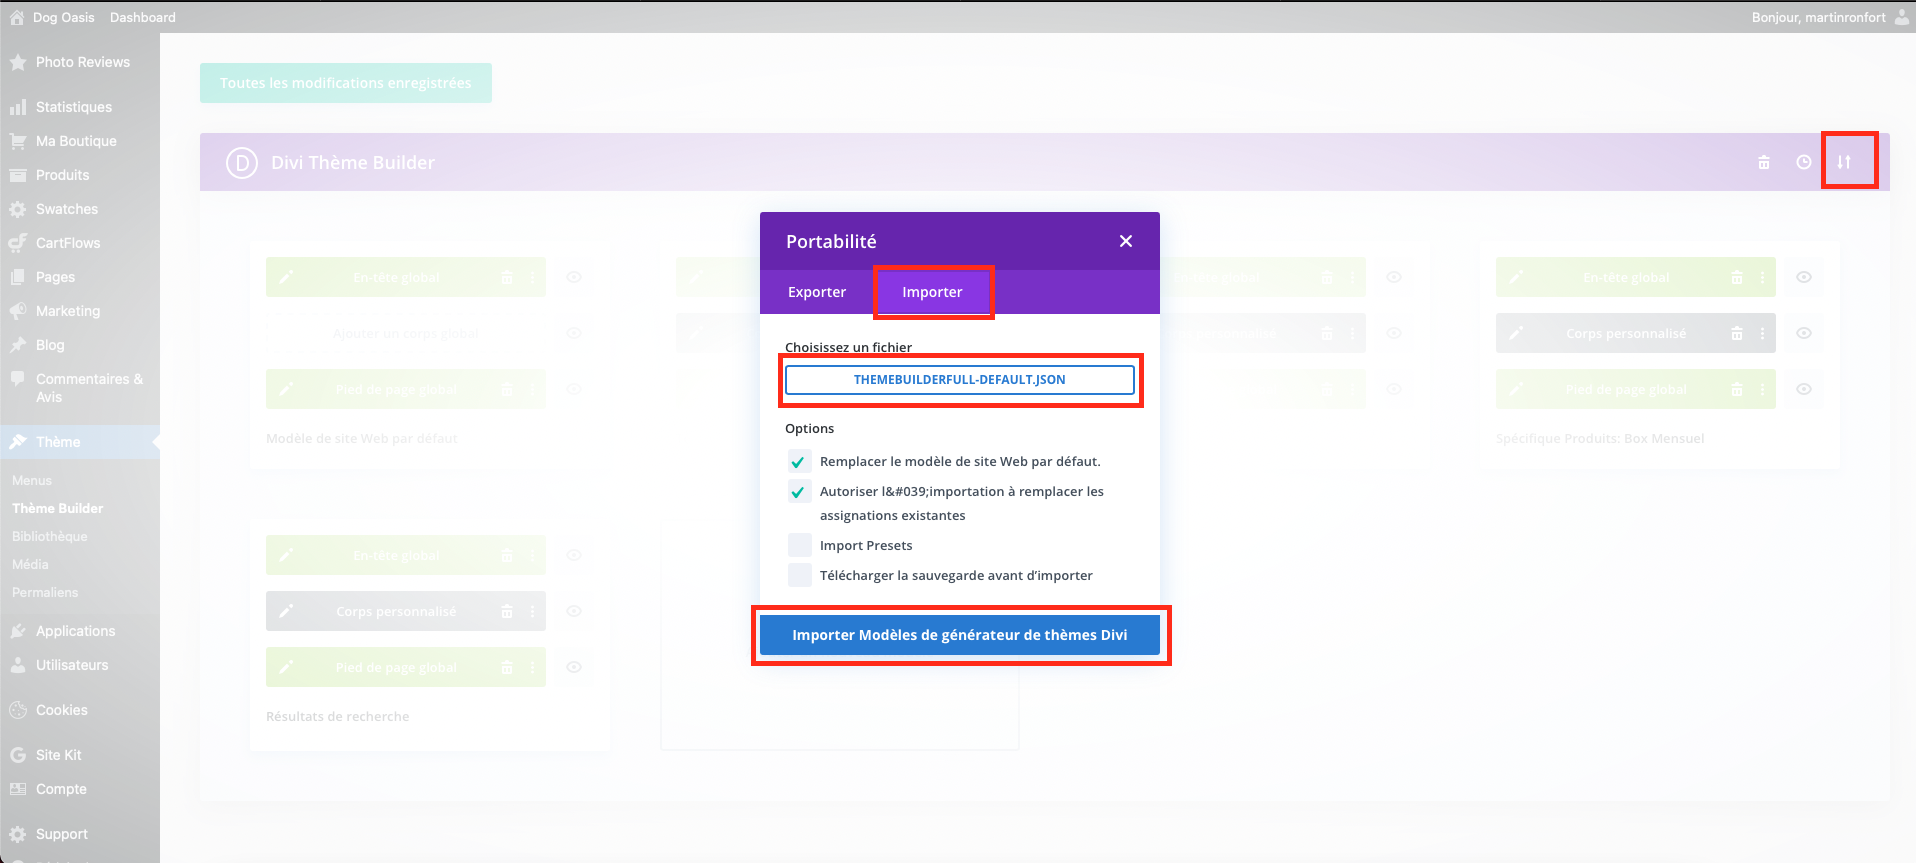Click the Blog pushpin icon
This screenshot has height=863, width=1916.
18,345
